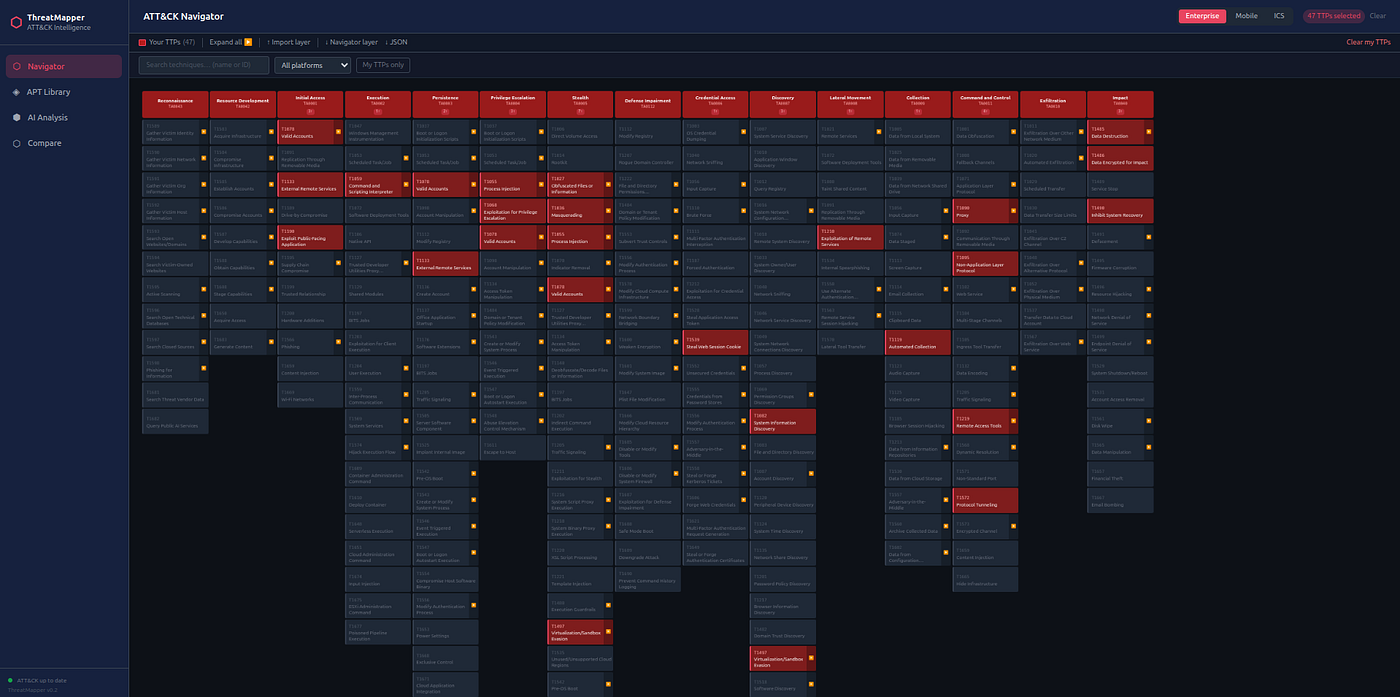
Task: Deselect T1486 Data Encrypted for Impact
Action: coord(1120,158)
